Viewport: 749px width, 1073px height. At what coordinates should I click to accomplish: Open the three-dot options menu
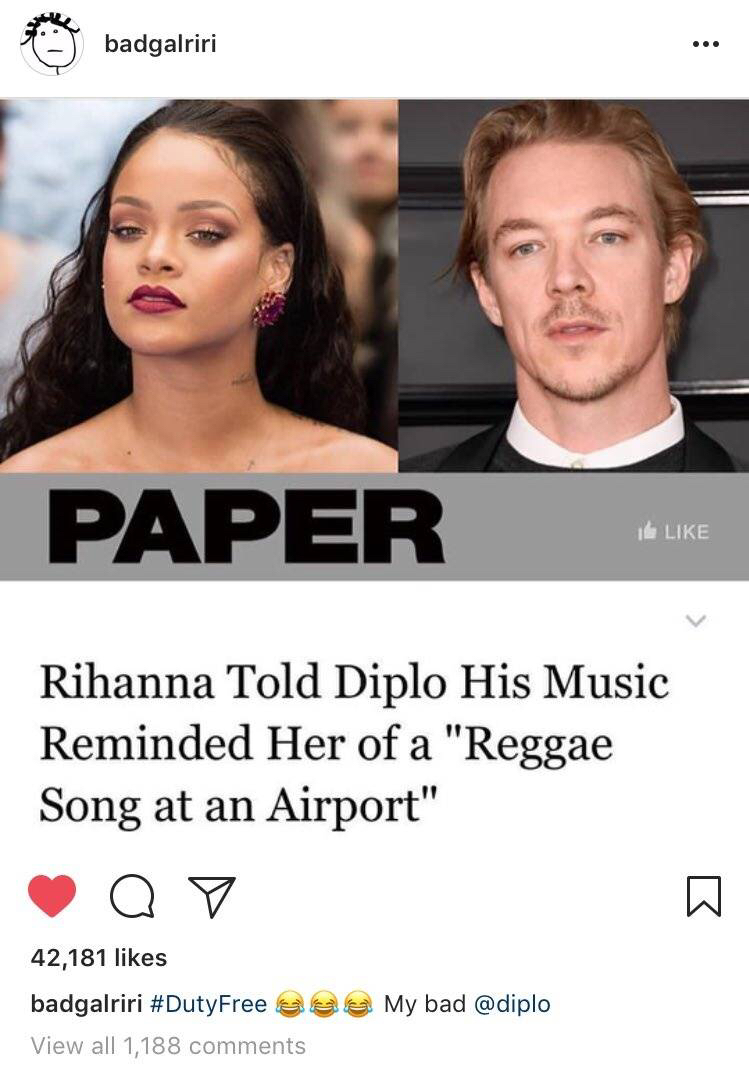click(x=705, y=44)
